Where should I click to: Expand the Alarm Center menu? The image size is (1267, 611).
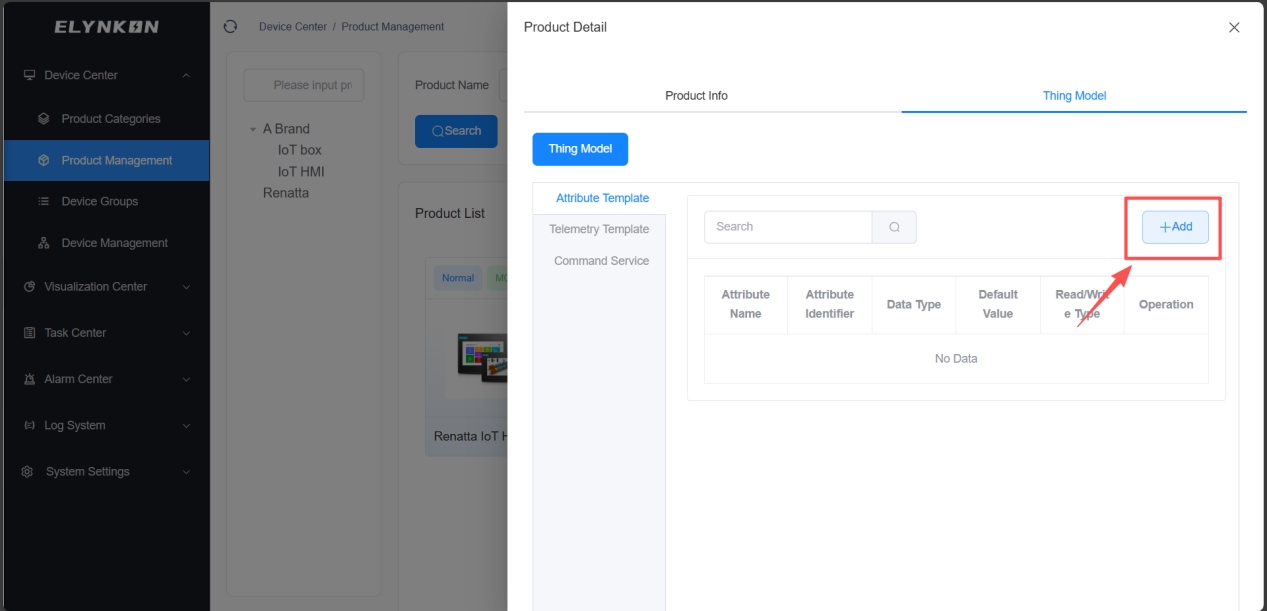tap(186, 379)
